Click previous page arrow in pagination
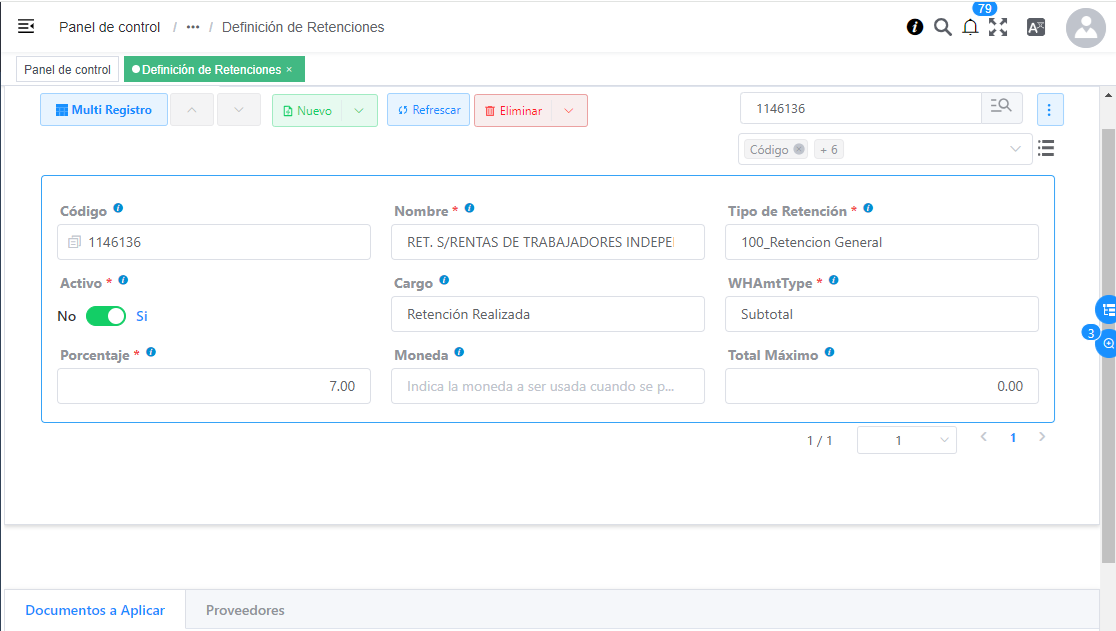 pyautogui.click(x=984, y=437)
